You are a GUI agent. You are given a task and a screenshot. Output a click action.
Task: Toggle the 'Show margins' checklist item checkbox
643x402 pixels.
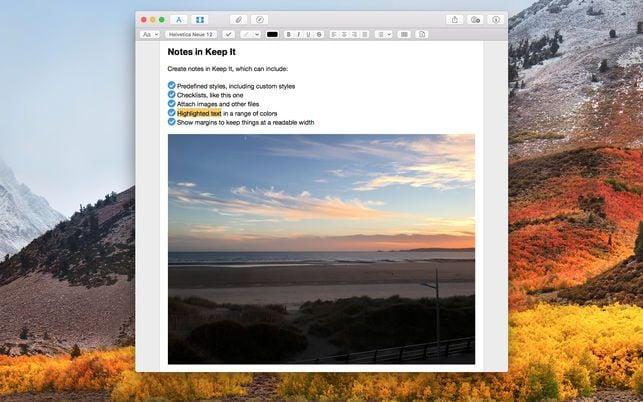pyautogui.click(x=171, y=122)
